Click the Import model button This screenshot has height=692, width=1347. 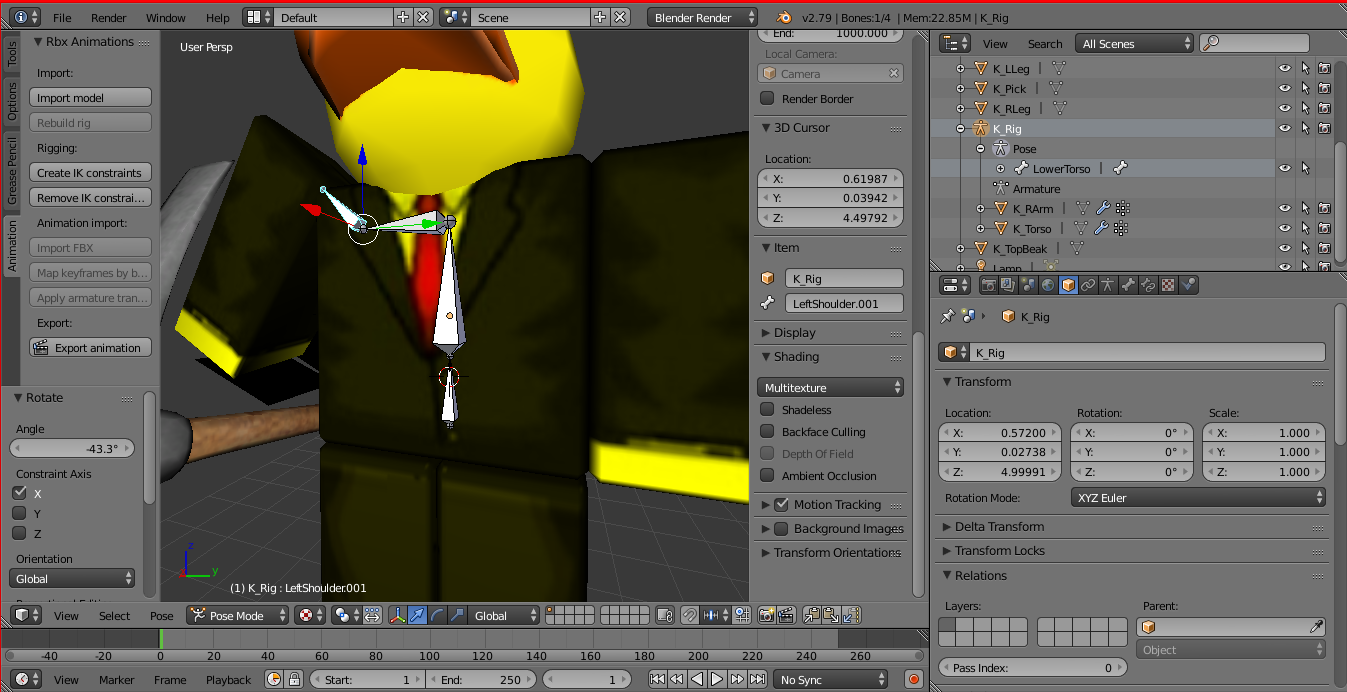coord(90,97)
